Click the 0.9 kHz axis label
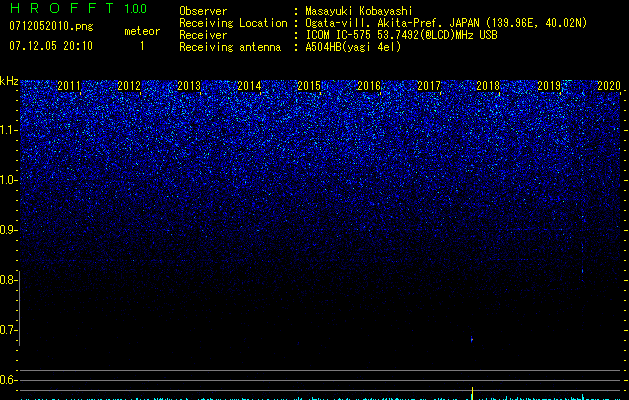 tap(8, 230)
